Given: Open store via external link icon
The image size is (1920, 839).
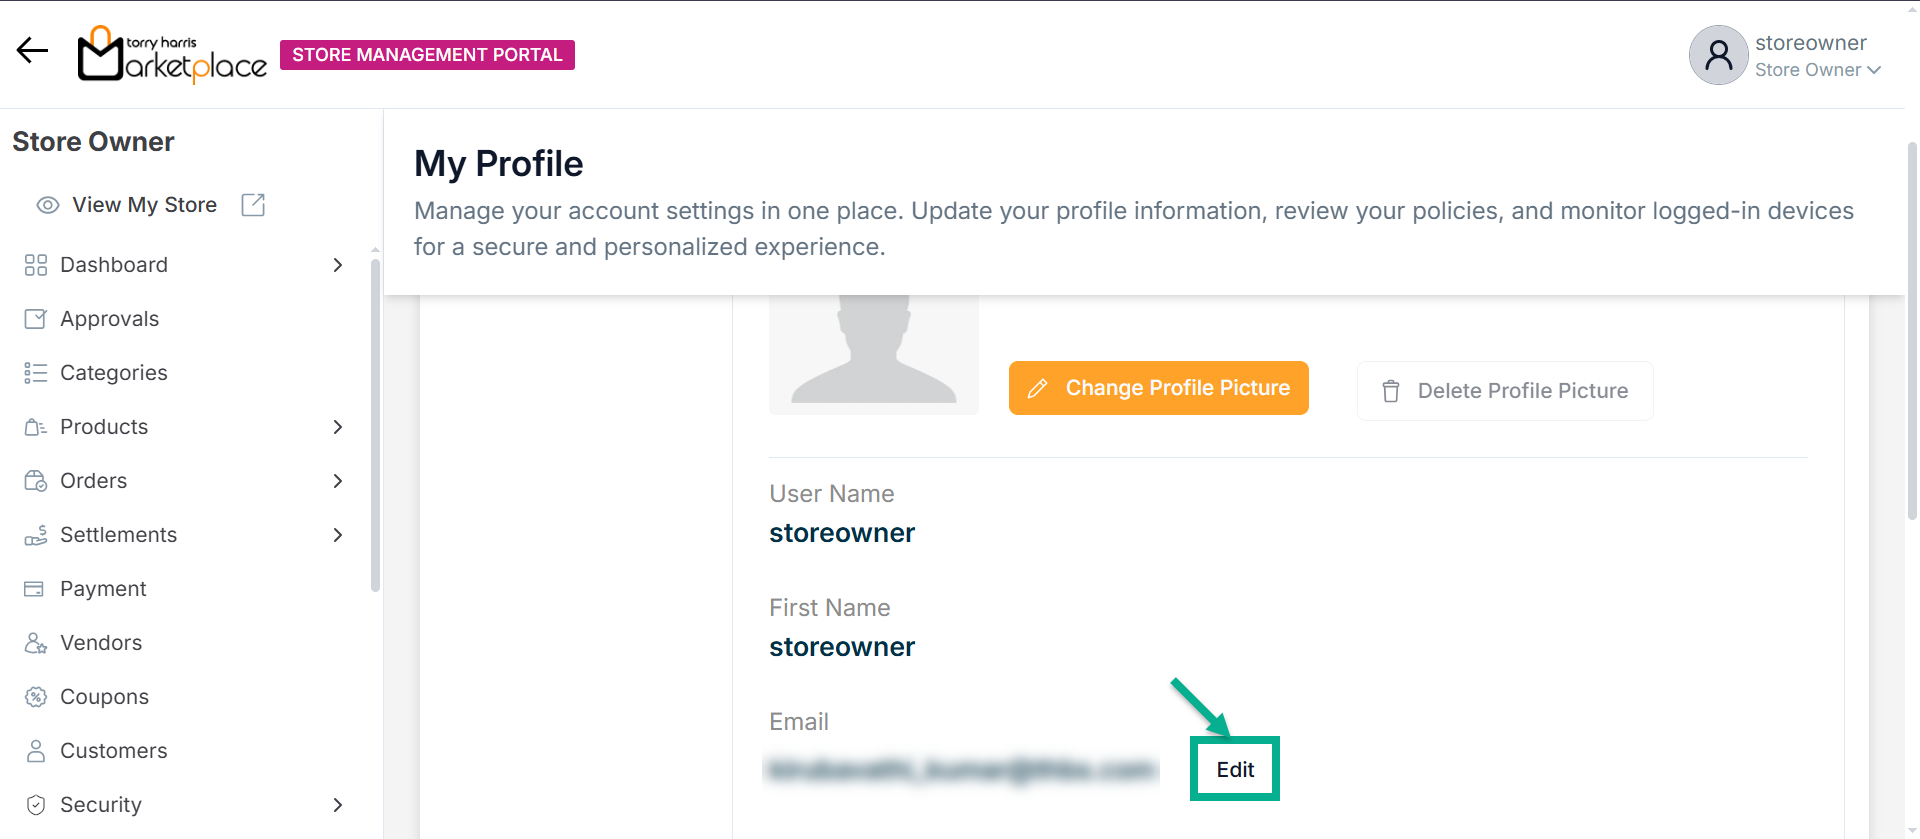Looking at the screenshot, I should point(253,205).
